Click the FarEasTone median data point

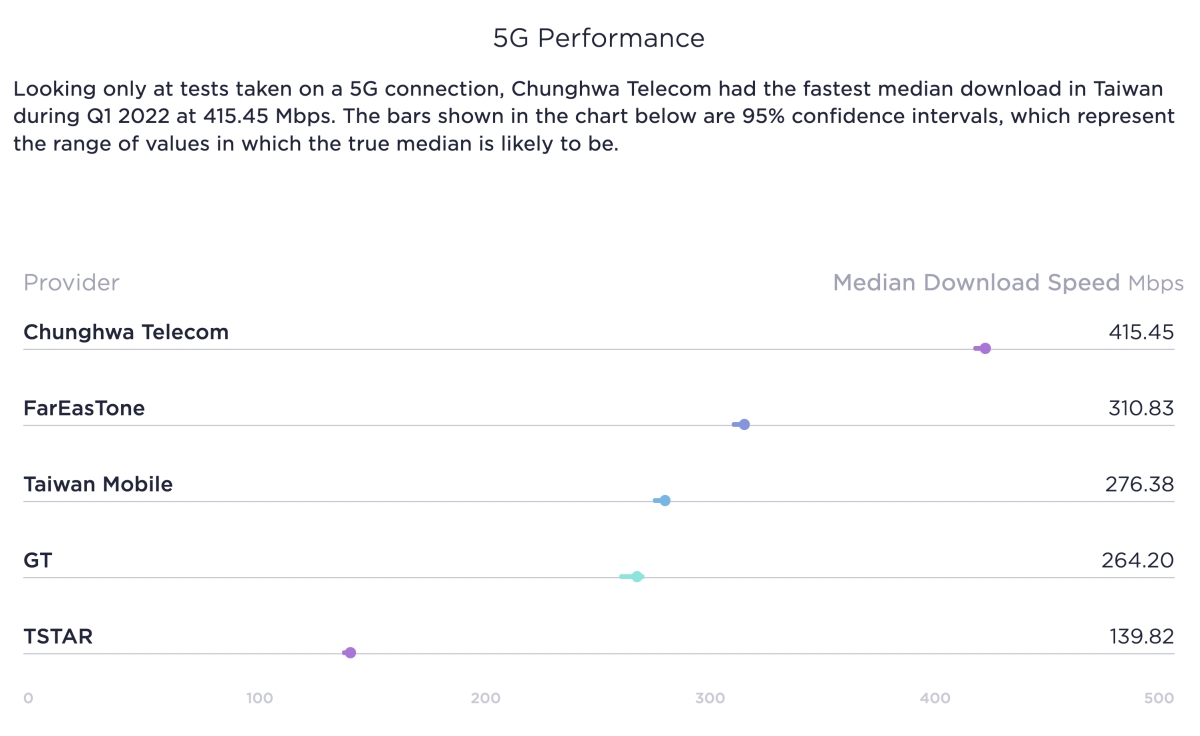coord(744,424)
